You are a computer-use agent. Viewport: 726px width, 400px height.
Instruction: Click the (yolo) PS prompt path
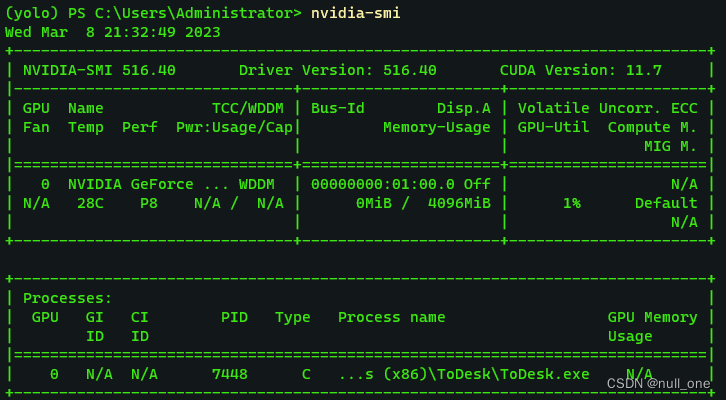[152, 13]
